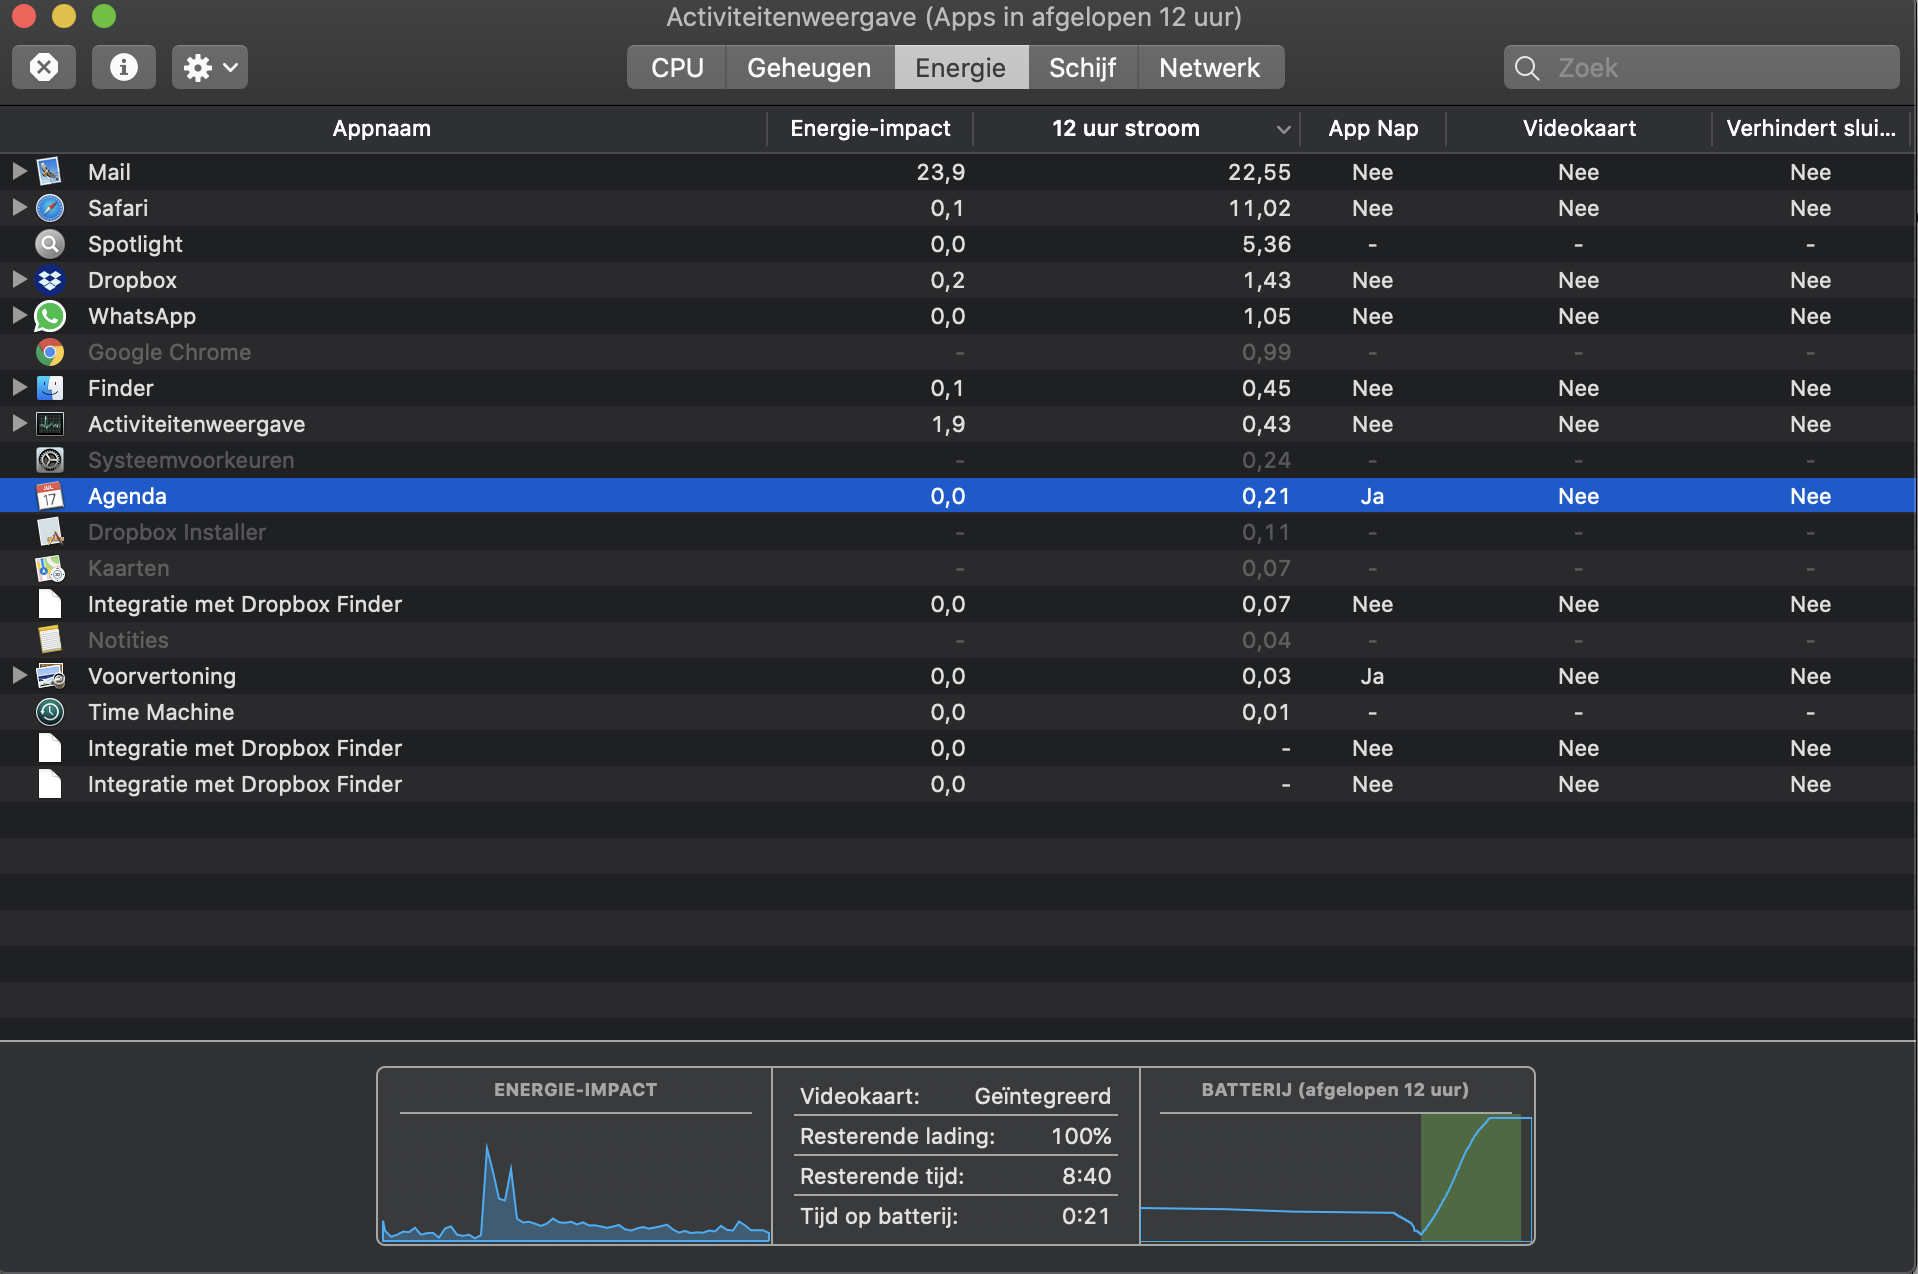Click the Time Machine clock icon
1918x1274 pixels.
[x=50, y=712]
